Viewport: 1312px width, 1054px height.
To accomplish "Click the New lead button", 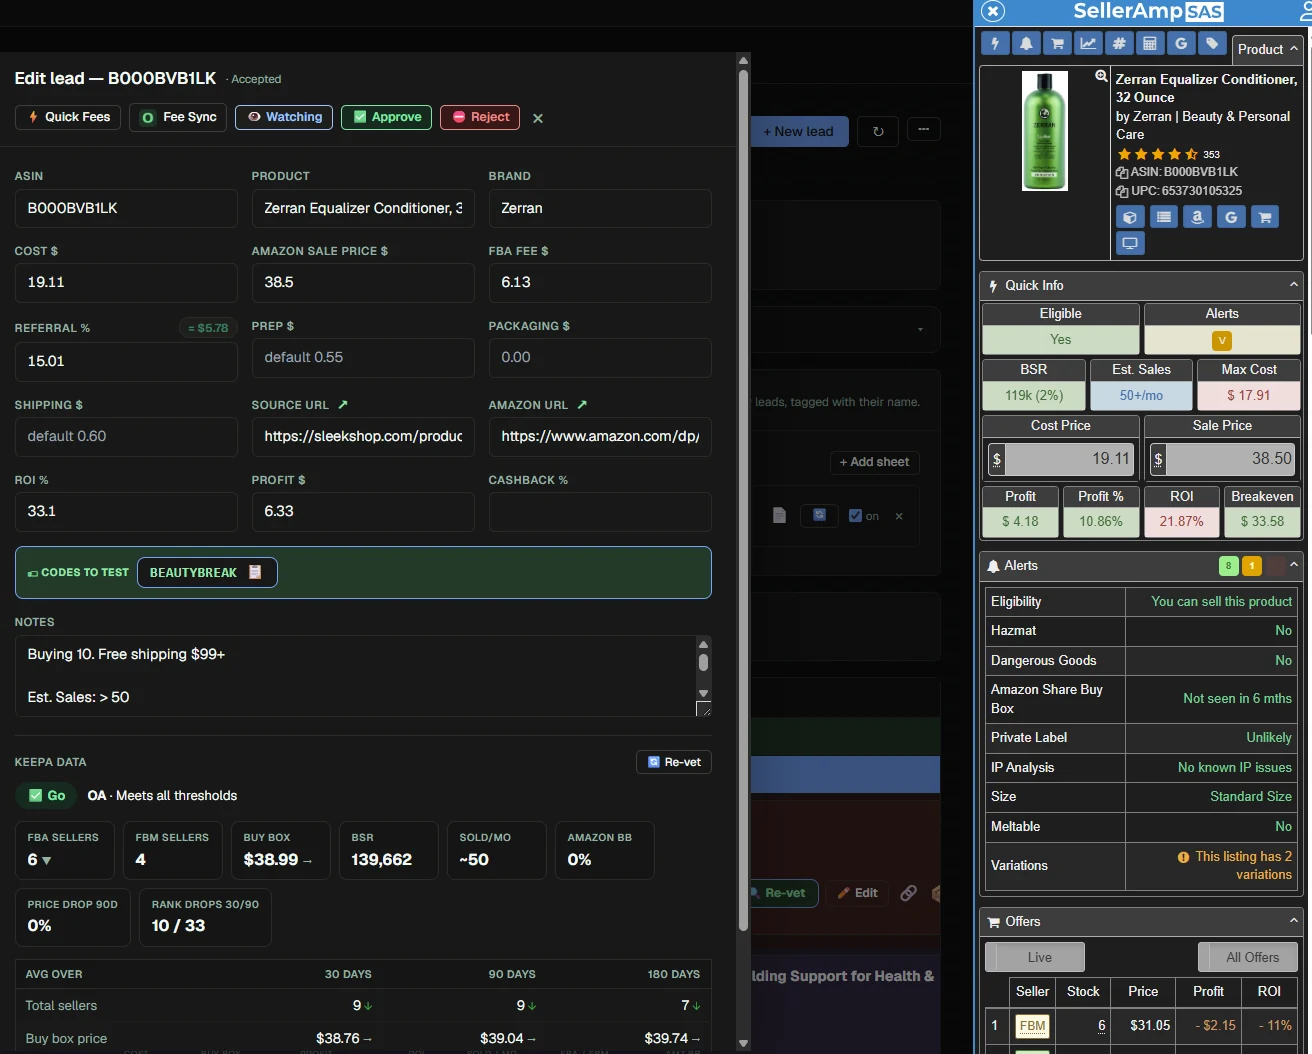I will (x=798, y=131).
